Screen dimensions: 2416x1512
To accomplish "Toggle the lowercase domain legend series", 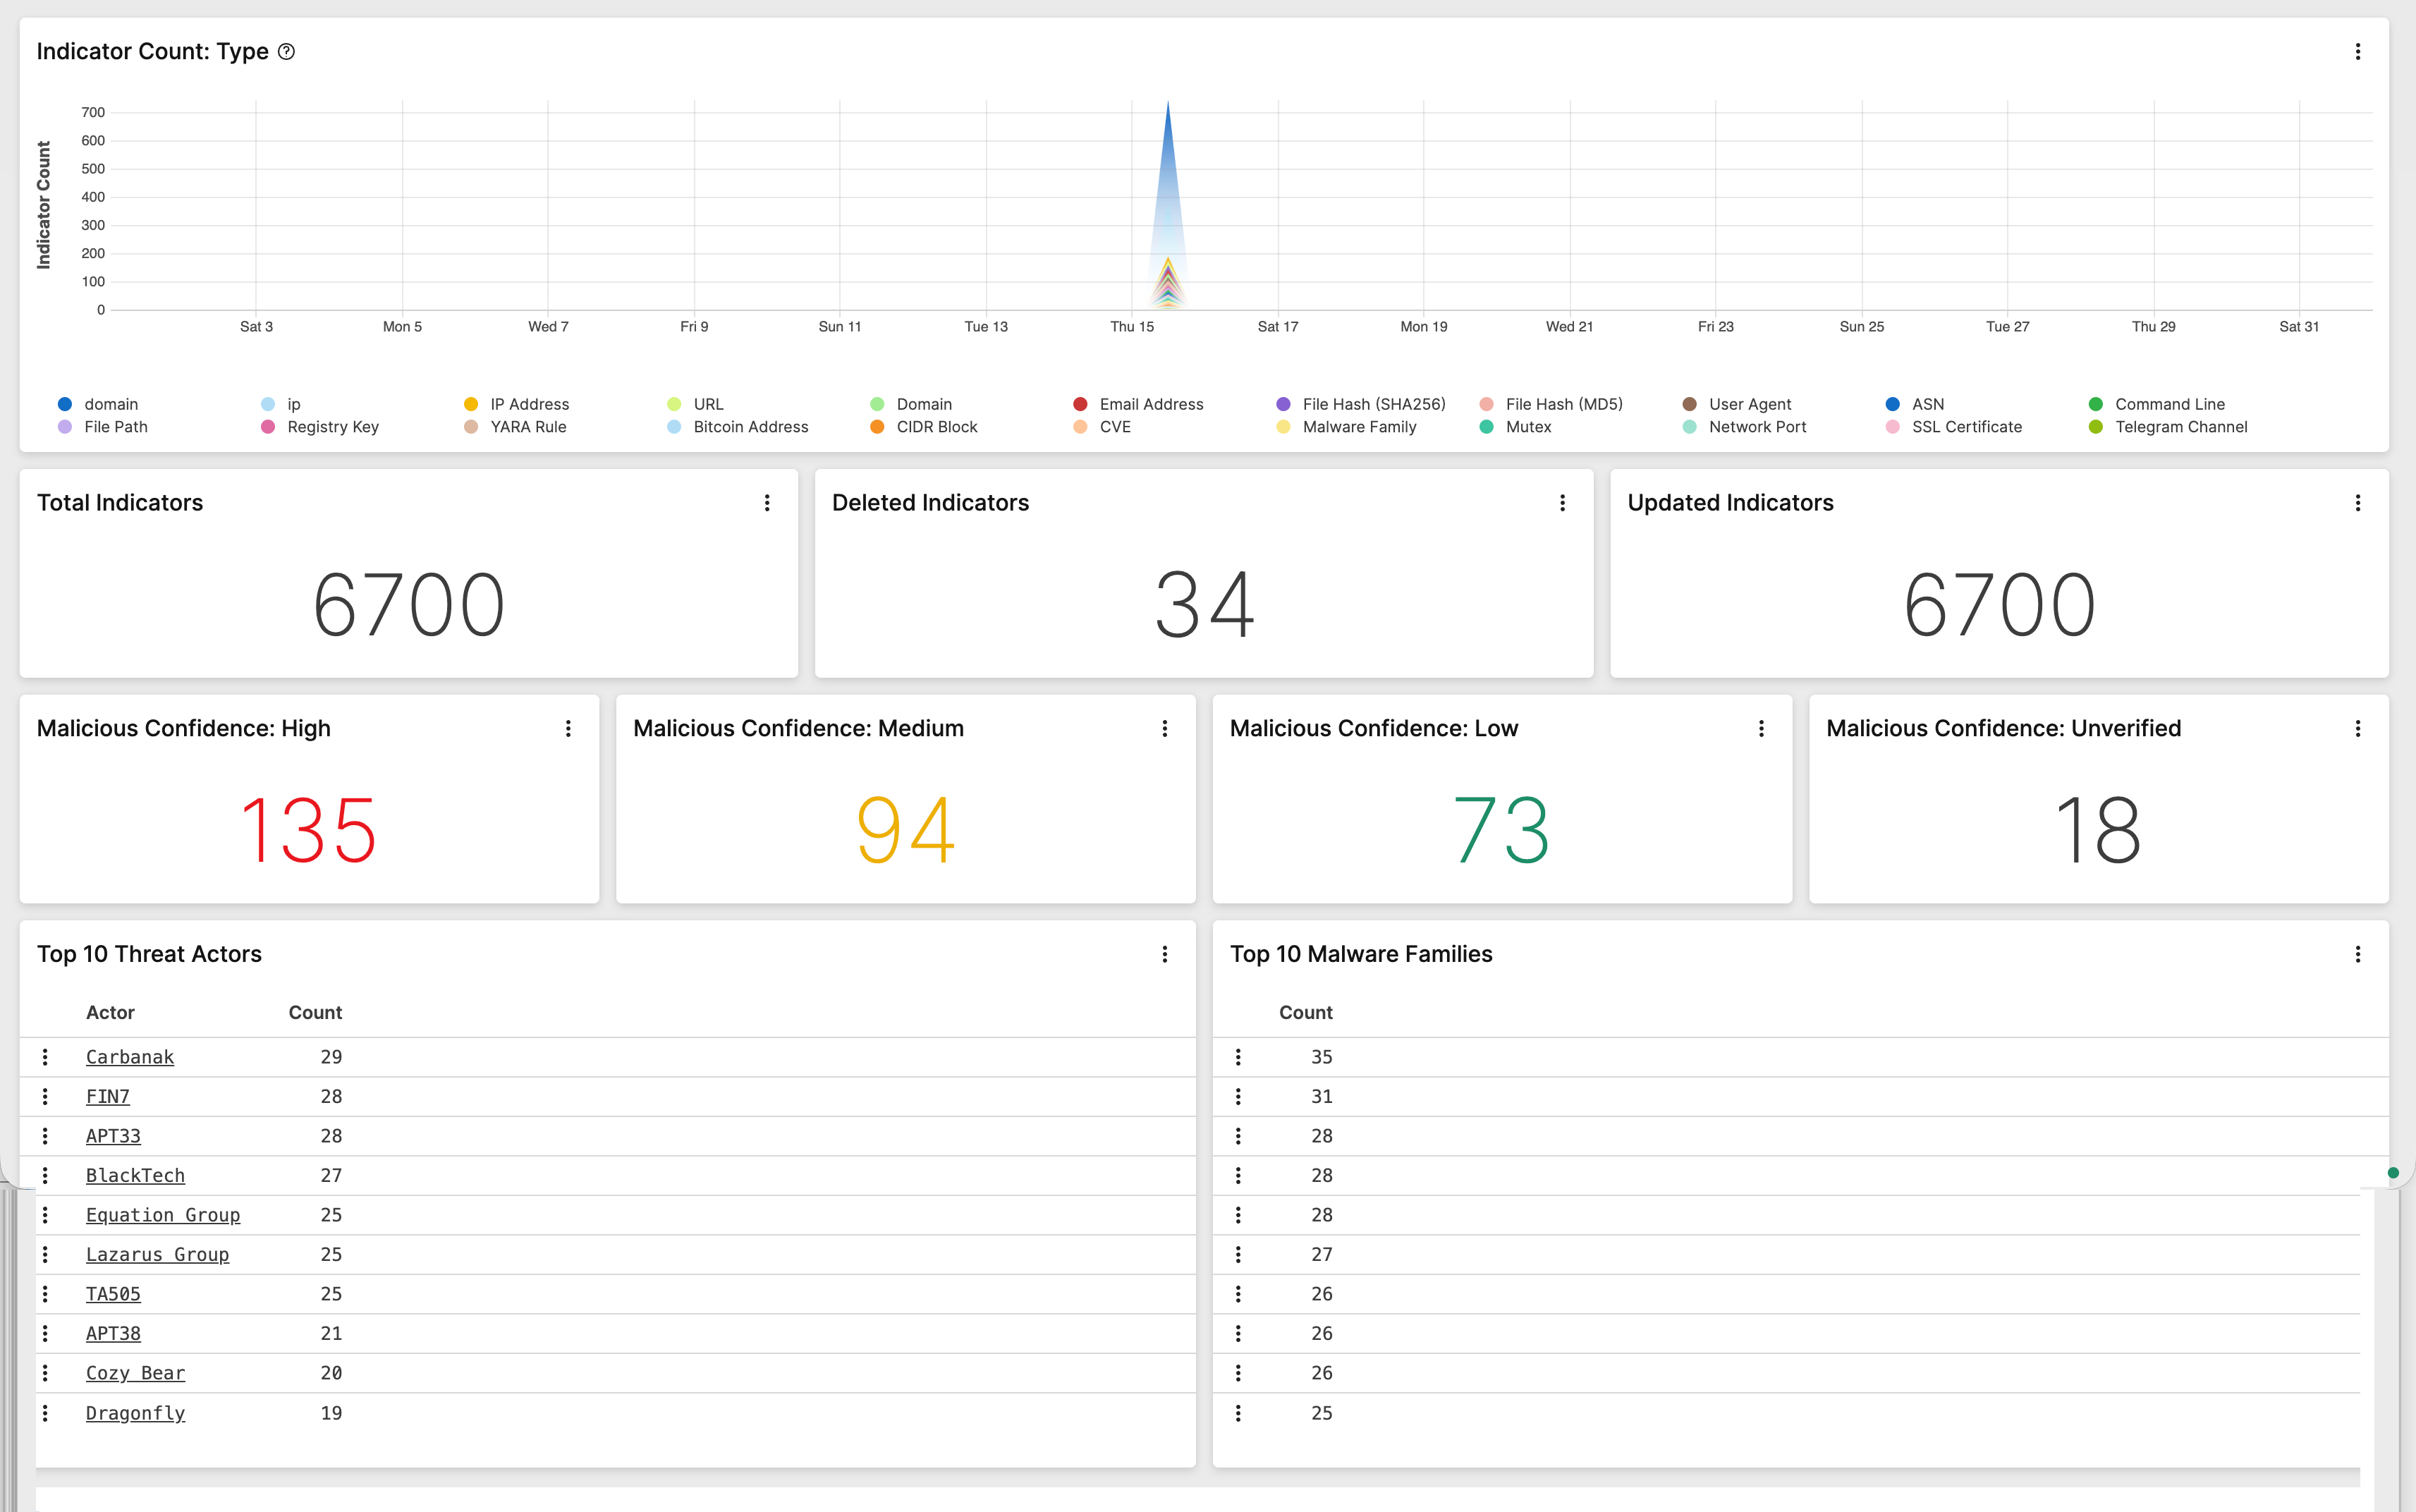I will tap(98, 404).
